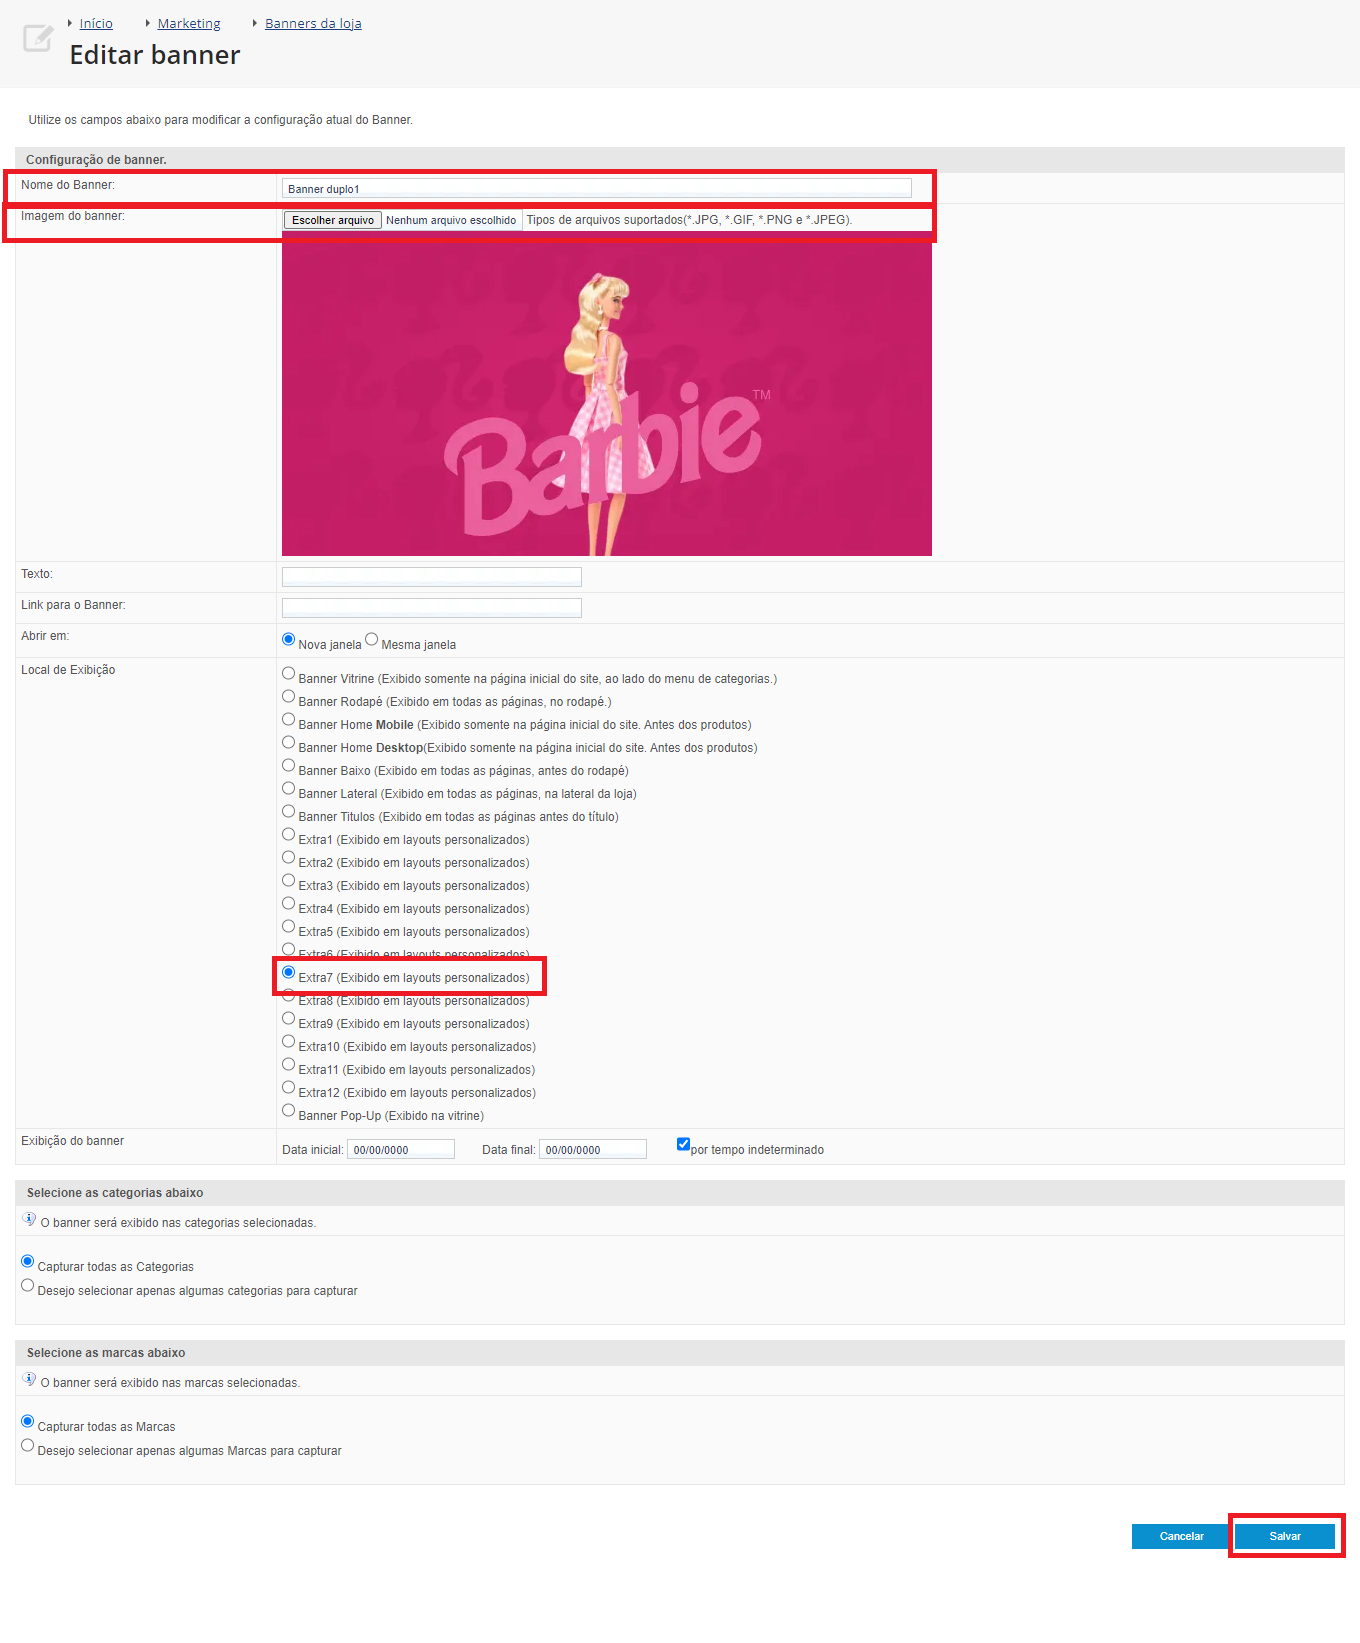Go to Marketing breadcrumb link
This screenshot has width=1360, height=1643.
click(x=189, y=23)
